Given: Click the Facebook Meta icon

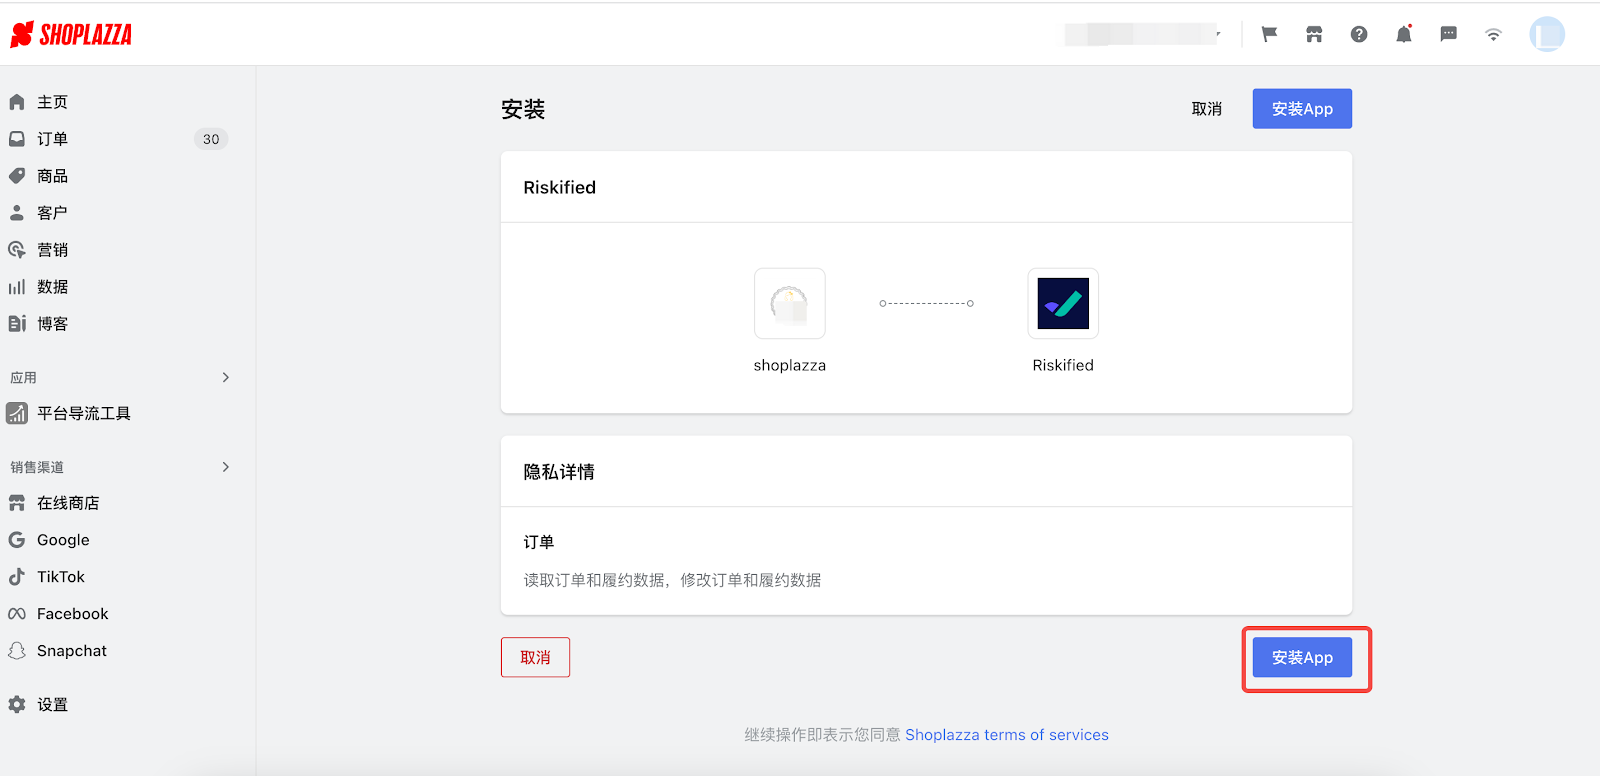Looking at the screenshot, I should click(x=17, y=614).
